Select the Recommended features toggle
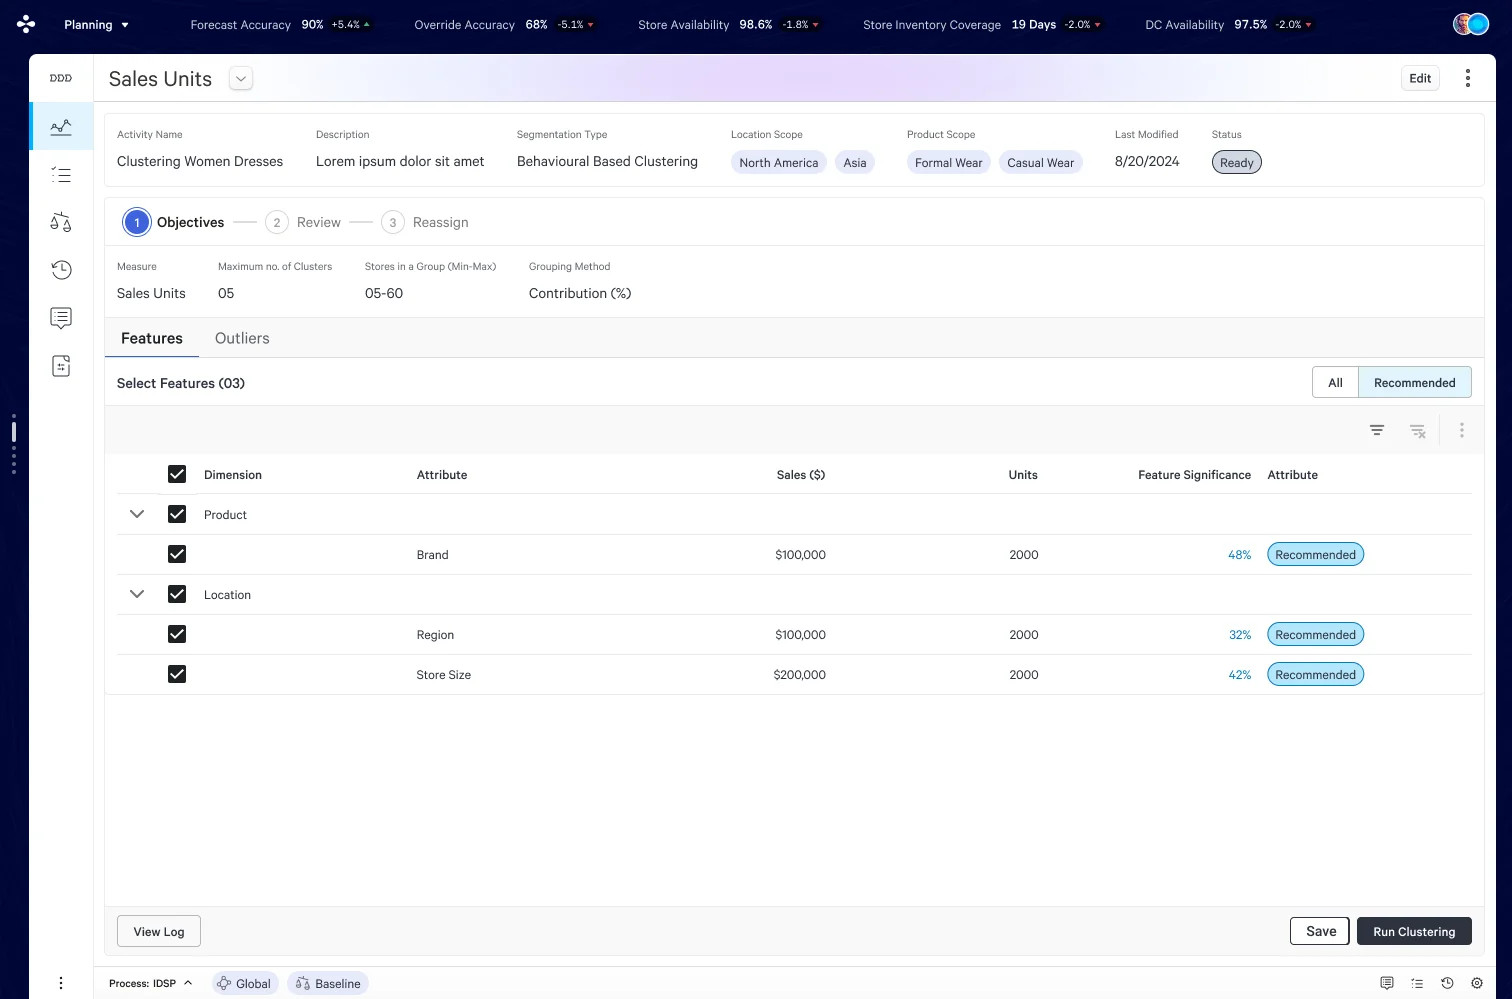 pyautogui.click(x=1414, y=382)
